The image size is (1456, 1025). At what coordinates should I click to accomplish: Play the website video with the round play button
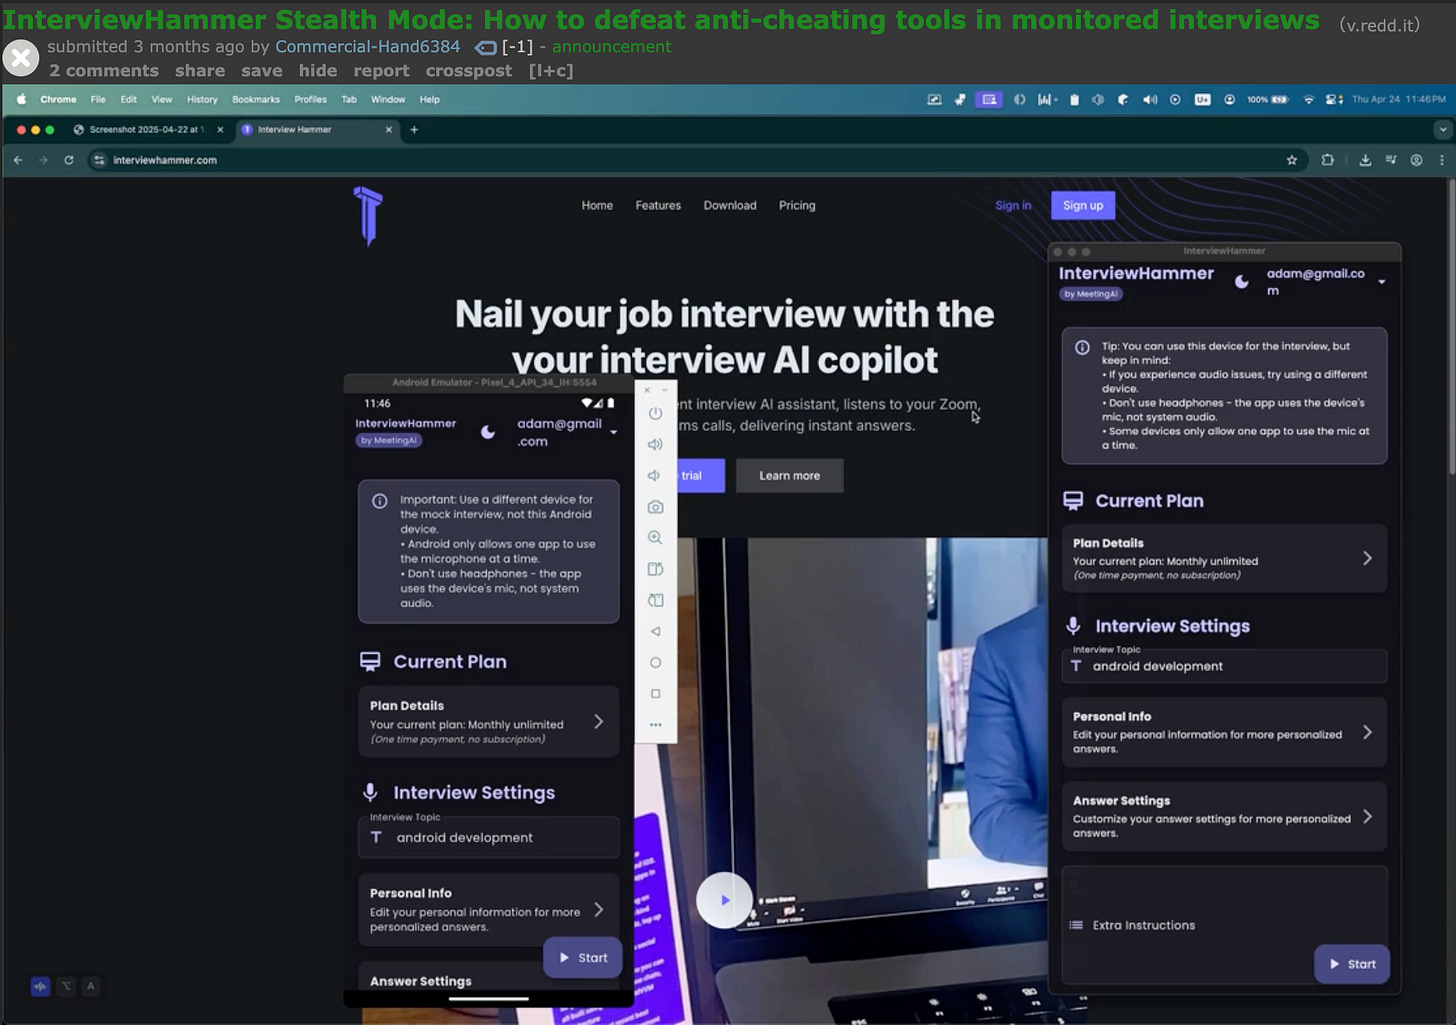coord(725,900)
